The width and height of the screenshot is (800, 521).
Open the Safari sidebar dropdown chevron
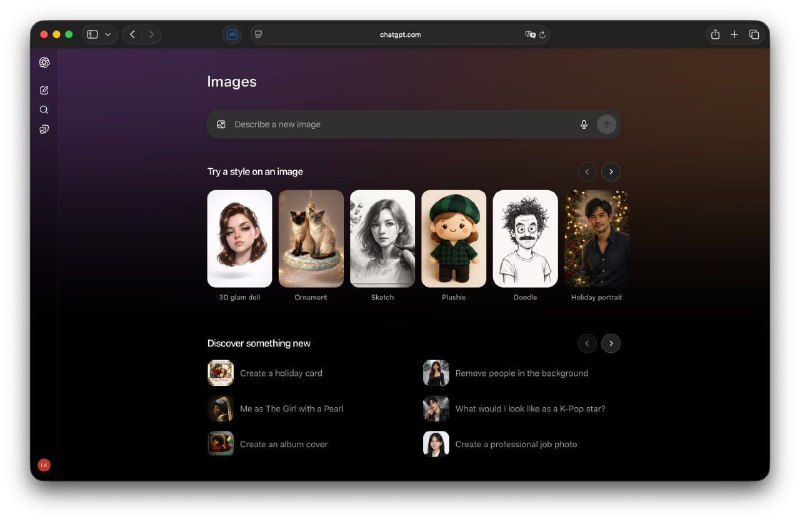click(x=108, y=34)
